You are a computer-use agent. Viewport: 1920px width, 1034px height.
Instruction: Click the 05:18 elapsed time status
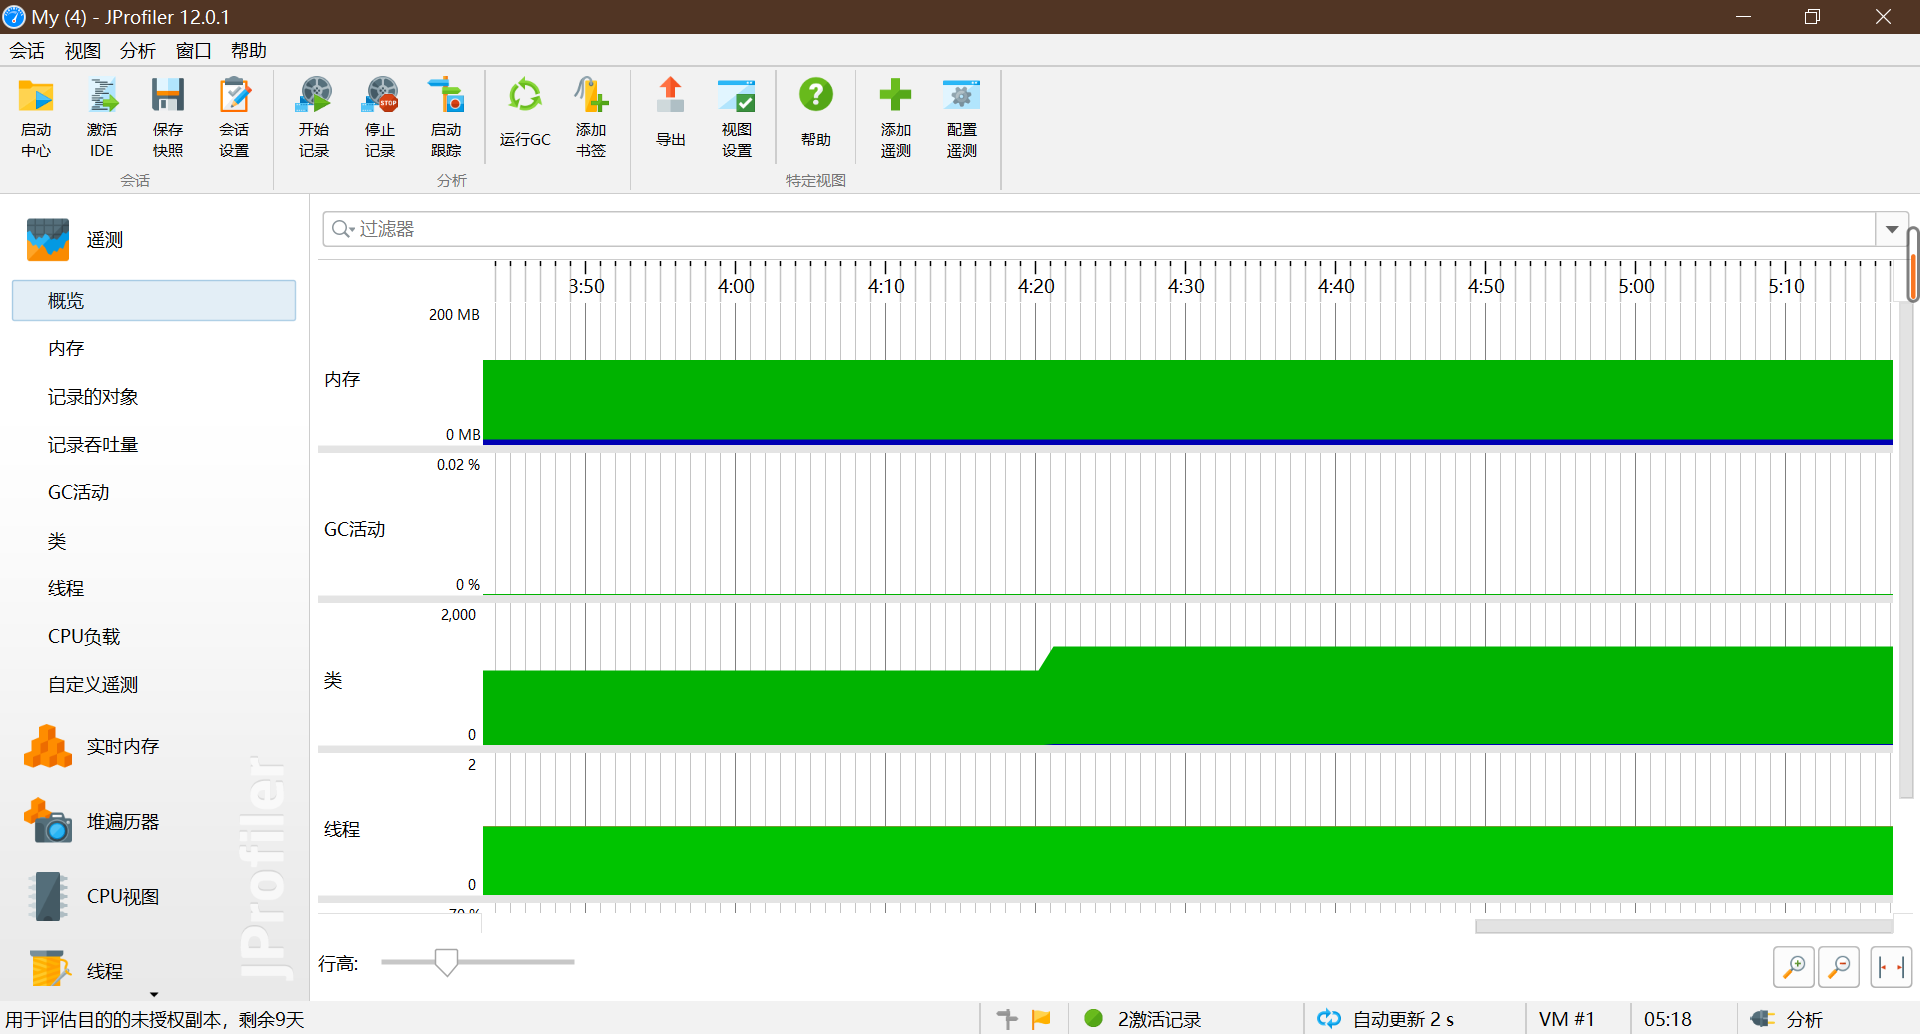point(1668,1019)
